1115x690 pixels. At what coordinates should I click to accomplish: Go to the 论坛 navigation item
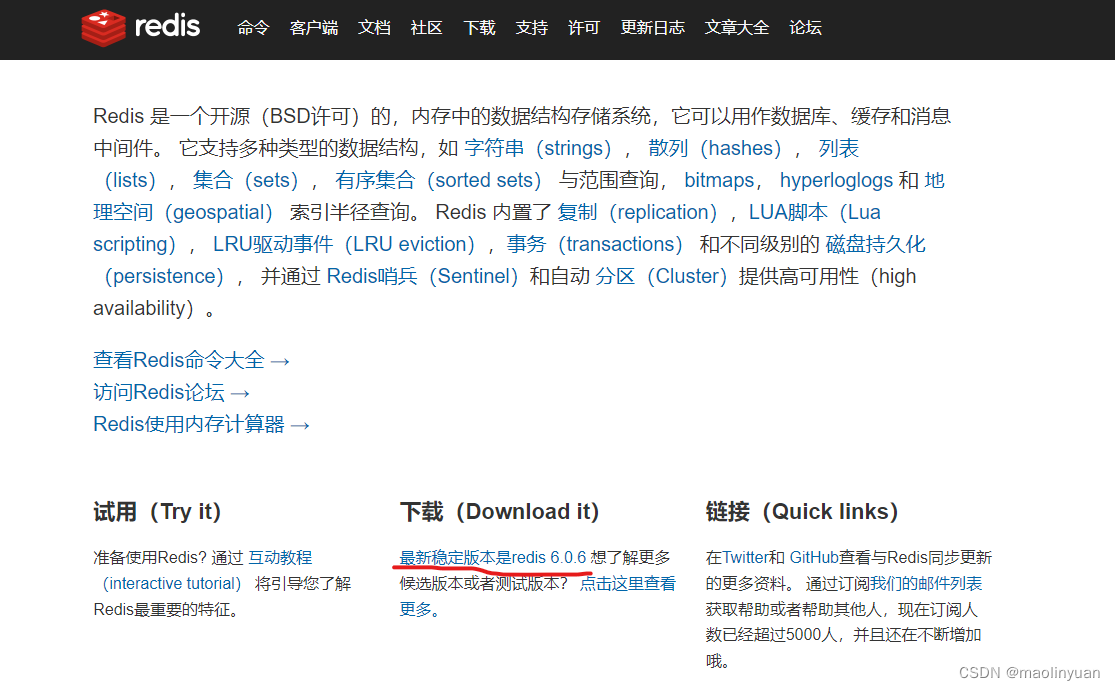(805, 28)
